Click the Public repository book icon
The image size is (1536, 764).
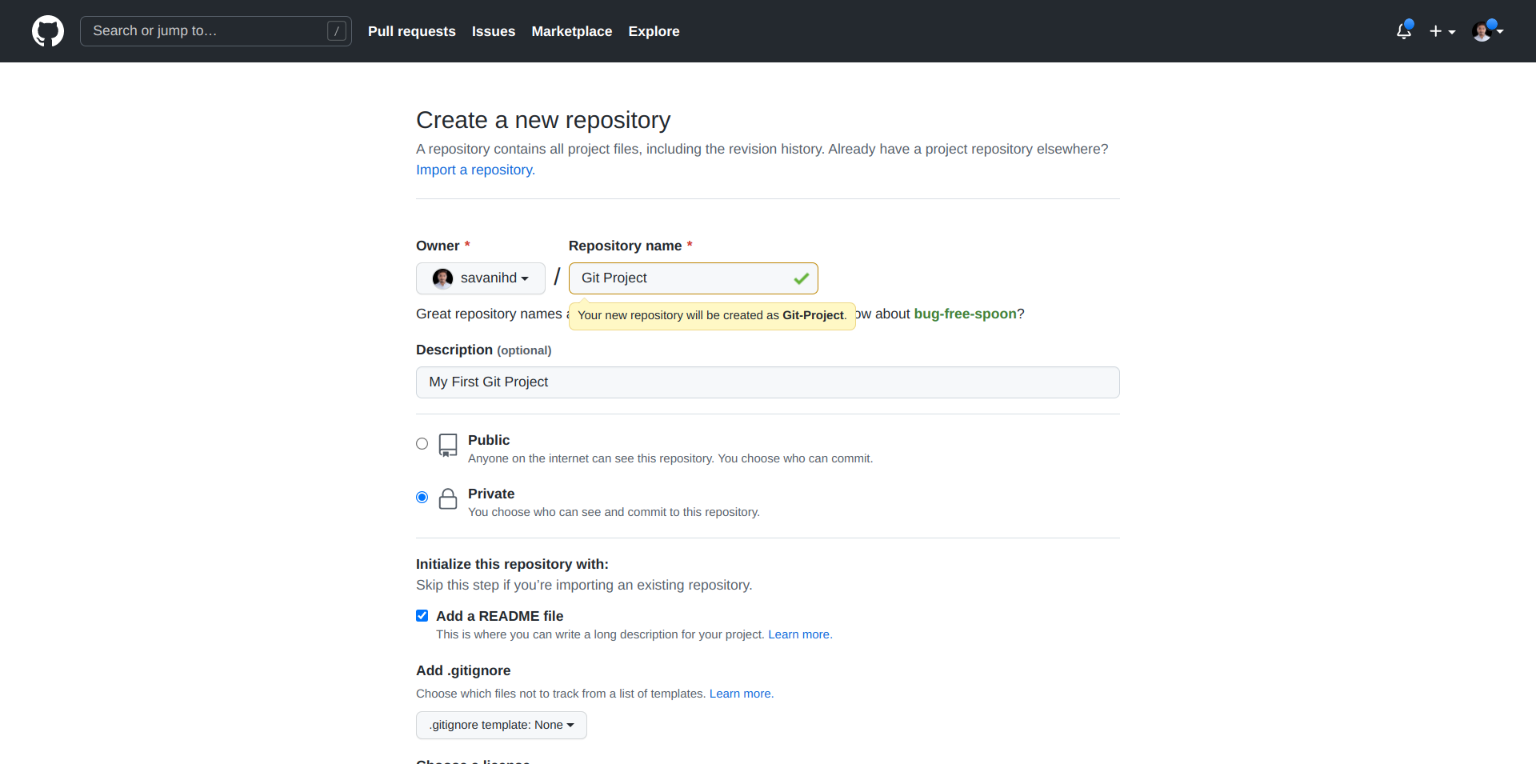click(x=448, y=445)
